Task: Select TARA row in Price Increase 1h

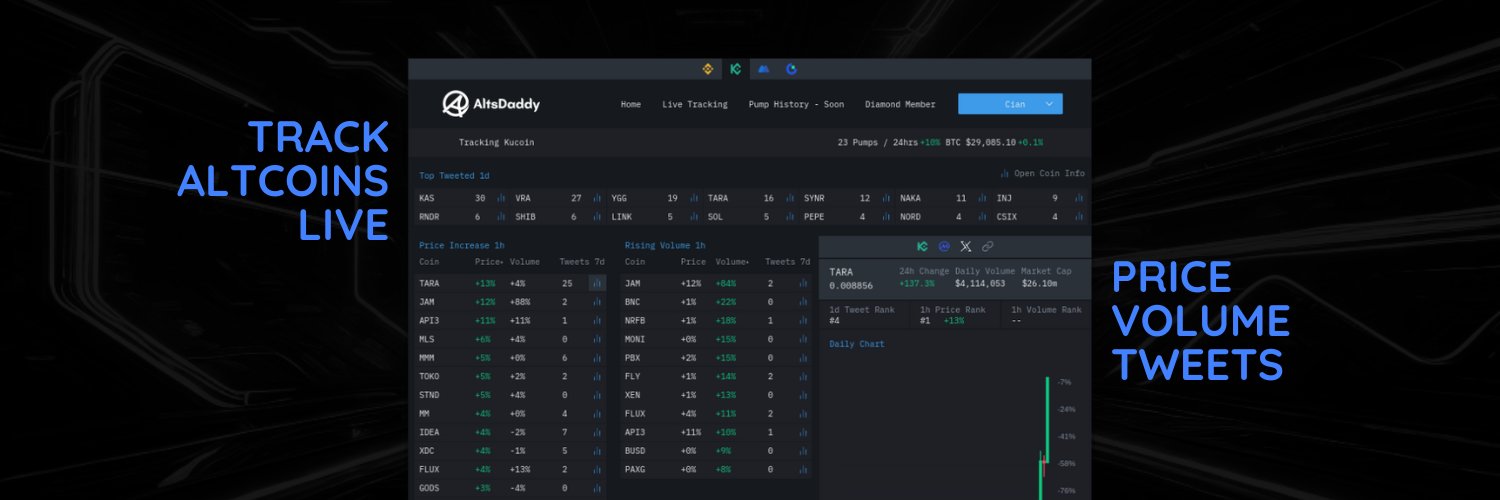Action: click(x=511, y=283)
